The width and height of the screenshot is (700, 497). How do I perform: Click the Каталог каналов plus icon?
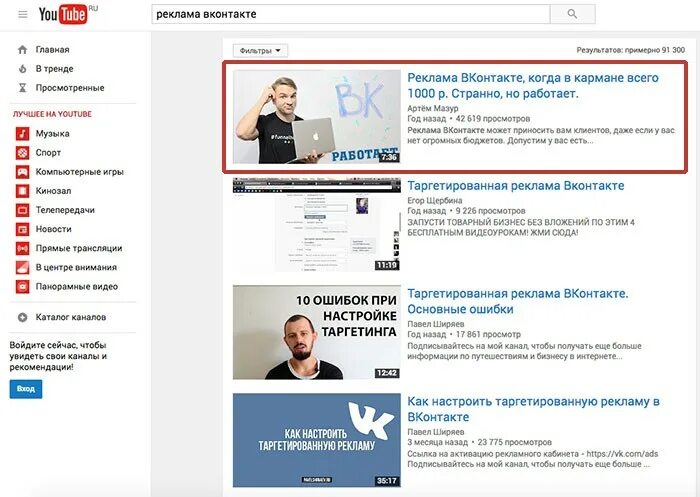22,317
